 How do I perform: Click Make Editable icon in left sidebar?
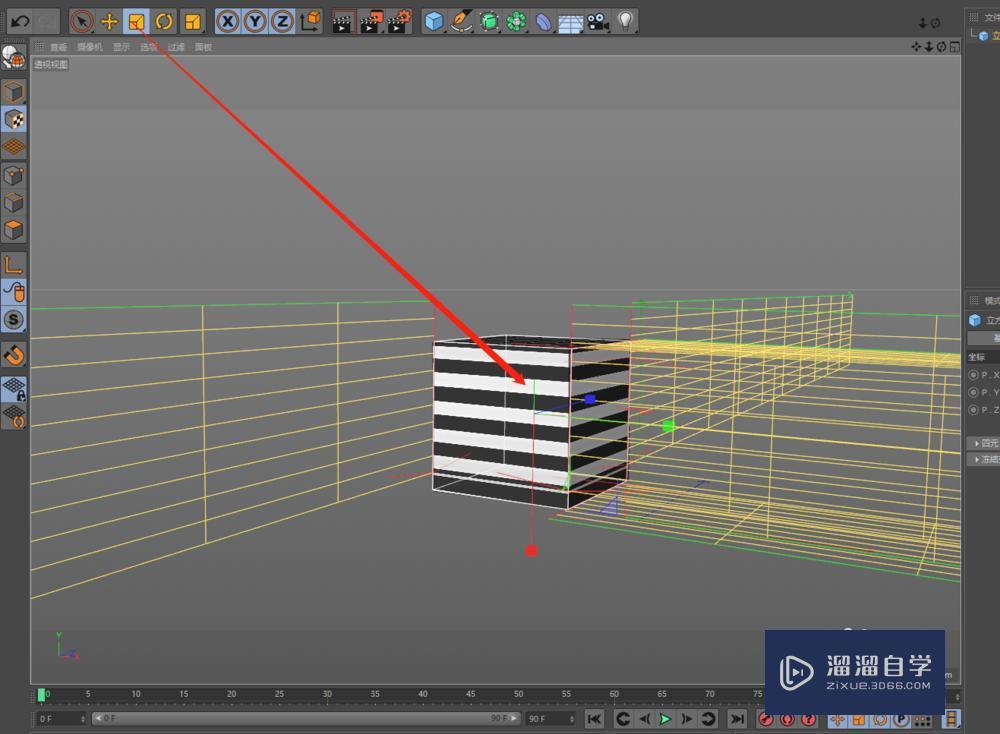[13, 57]
